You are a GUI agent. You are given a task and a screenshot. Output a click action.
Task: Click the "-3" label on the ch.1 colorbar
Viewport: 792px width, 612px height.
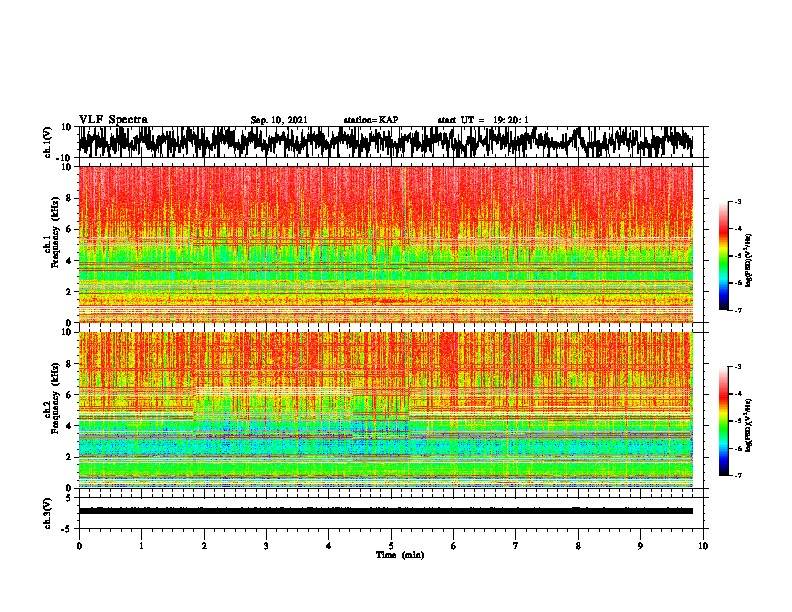(x=737, y=201)
